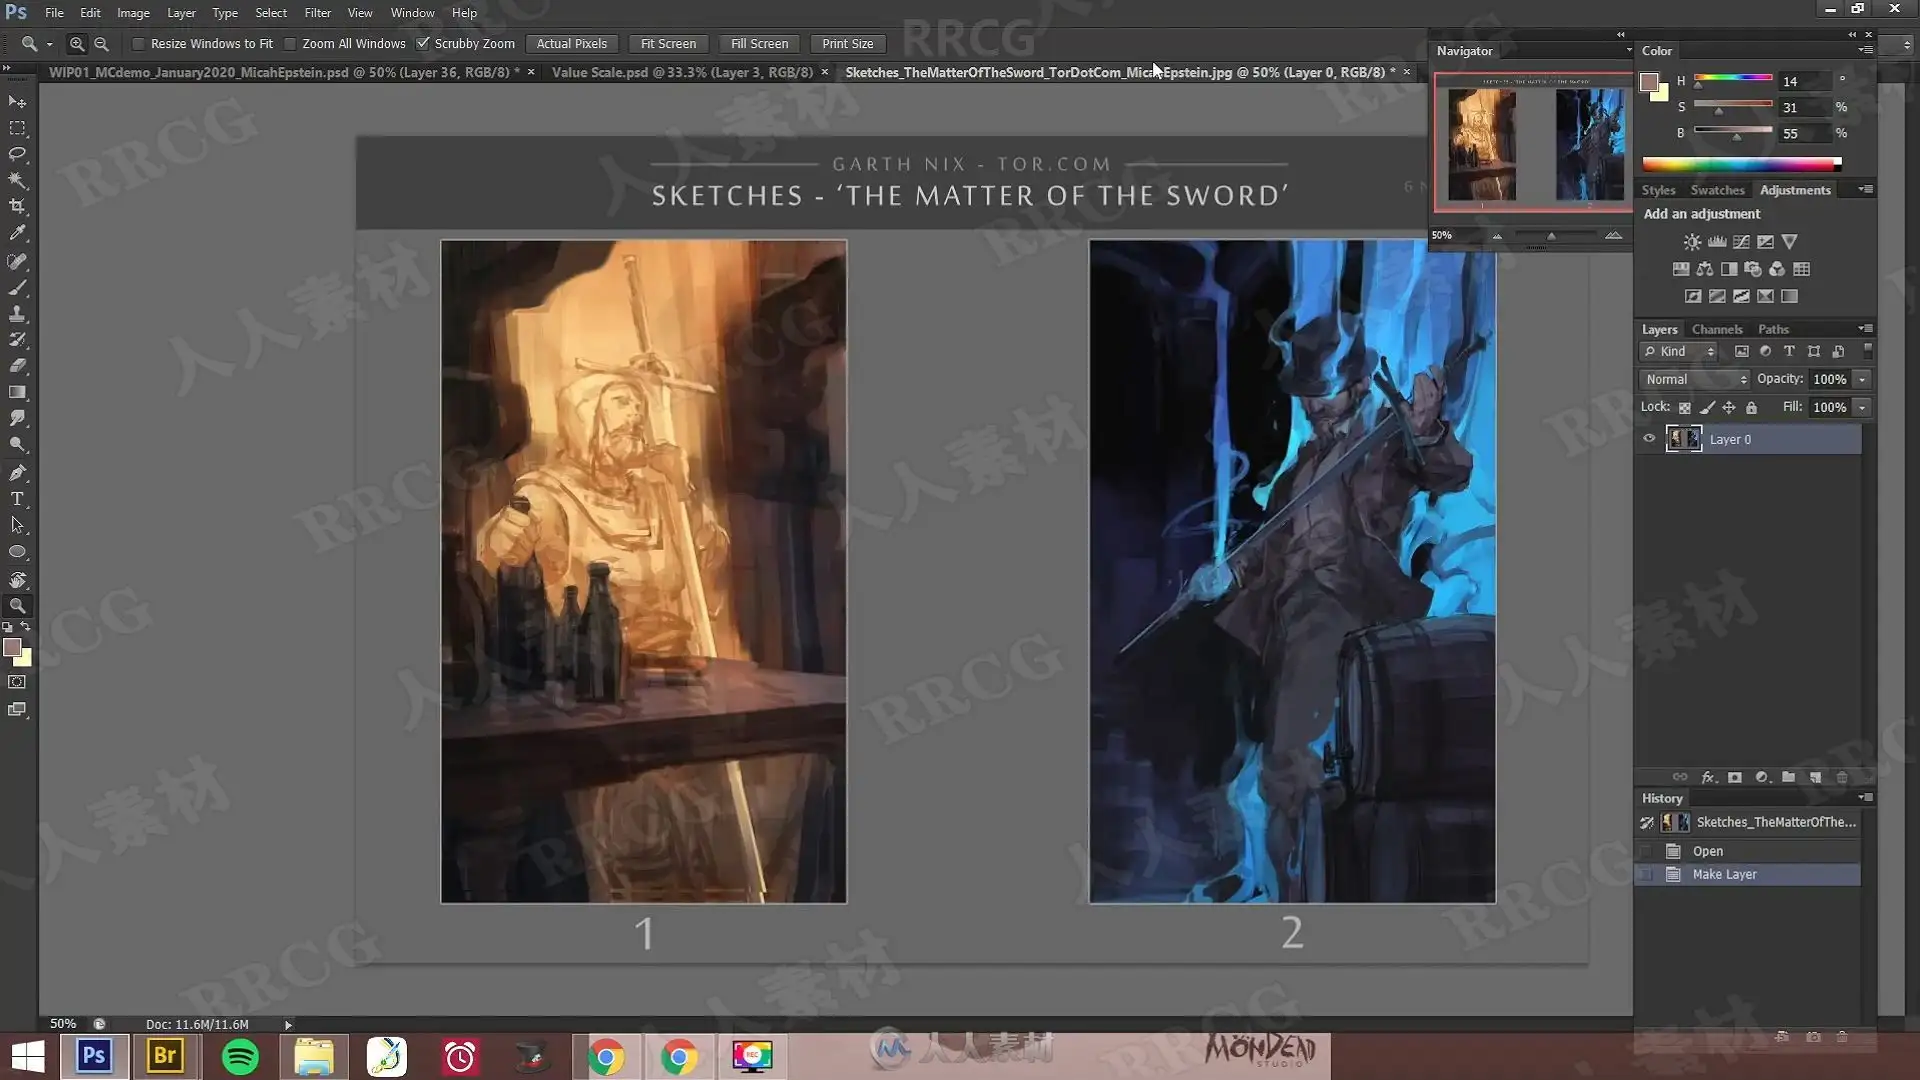Click the Fit Screen button
The height and width of the screenshot is (1080, 1920).
pyautogui.click(x=668, y=44)
